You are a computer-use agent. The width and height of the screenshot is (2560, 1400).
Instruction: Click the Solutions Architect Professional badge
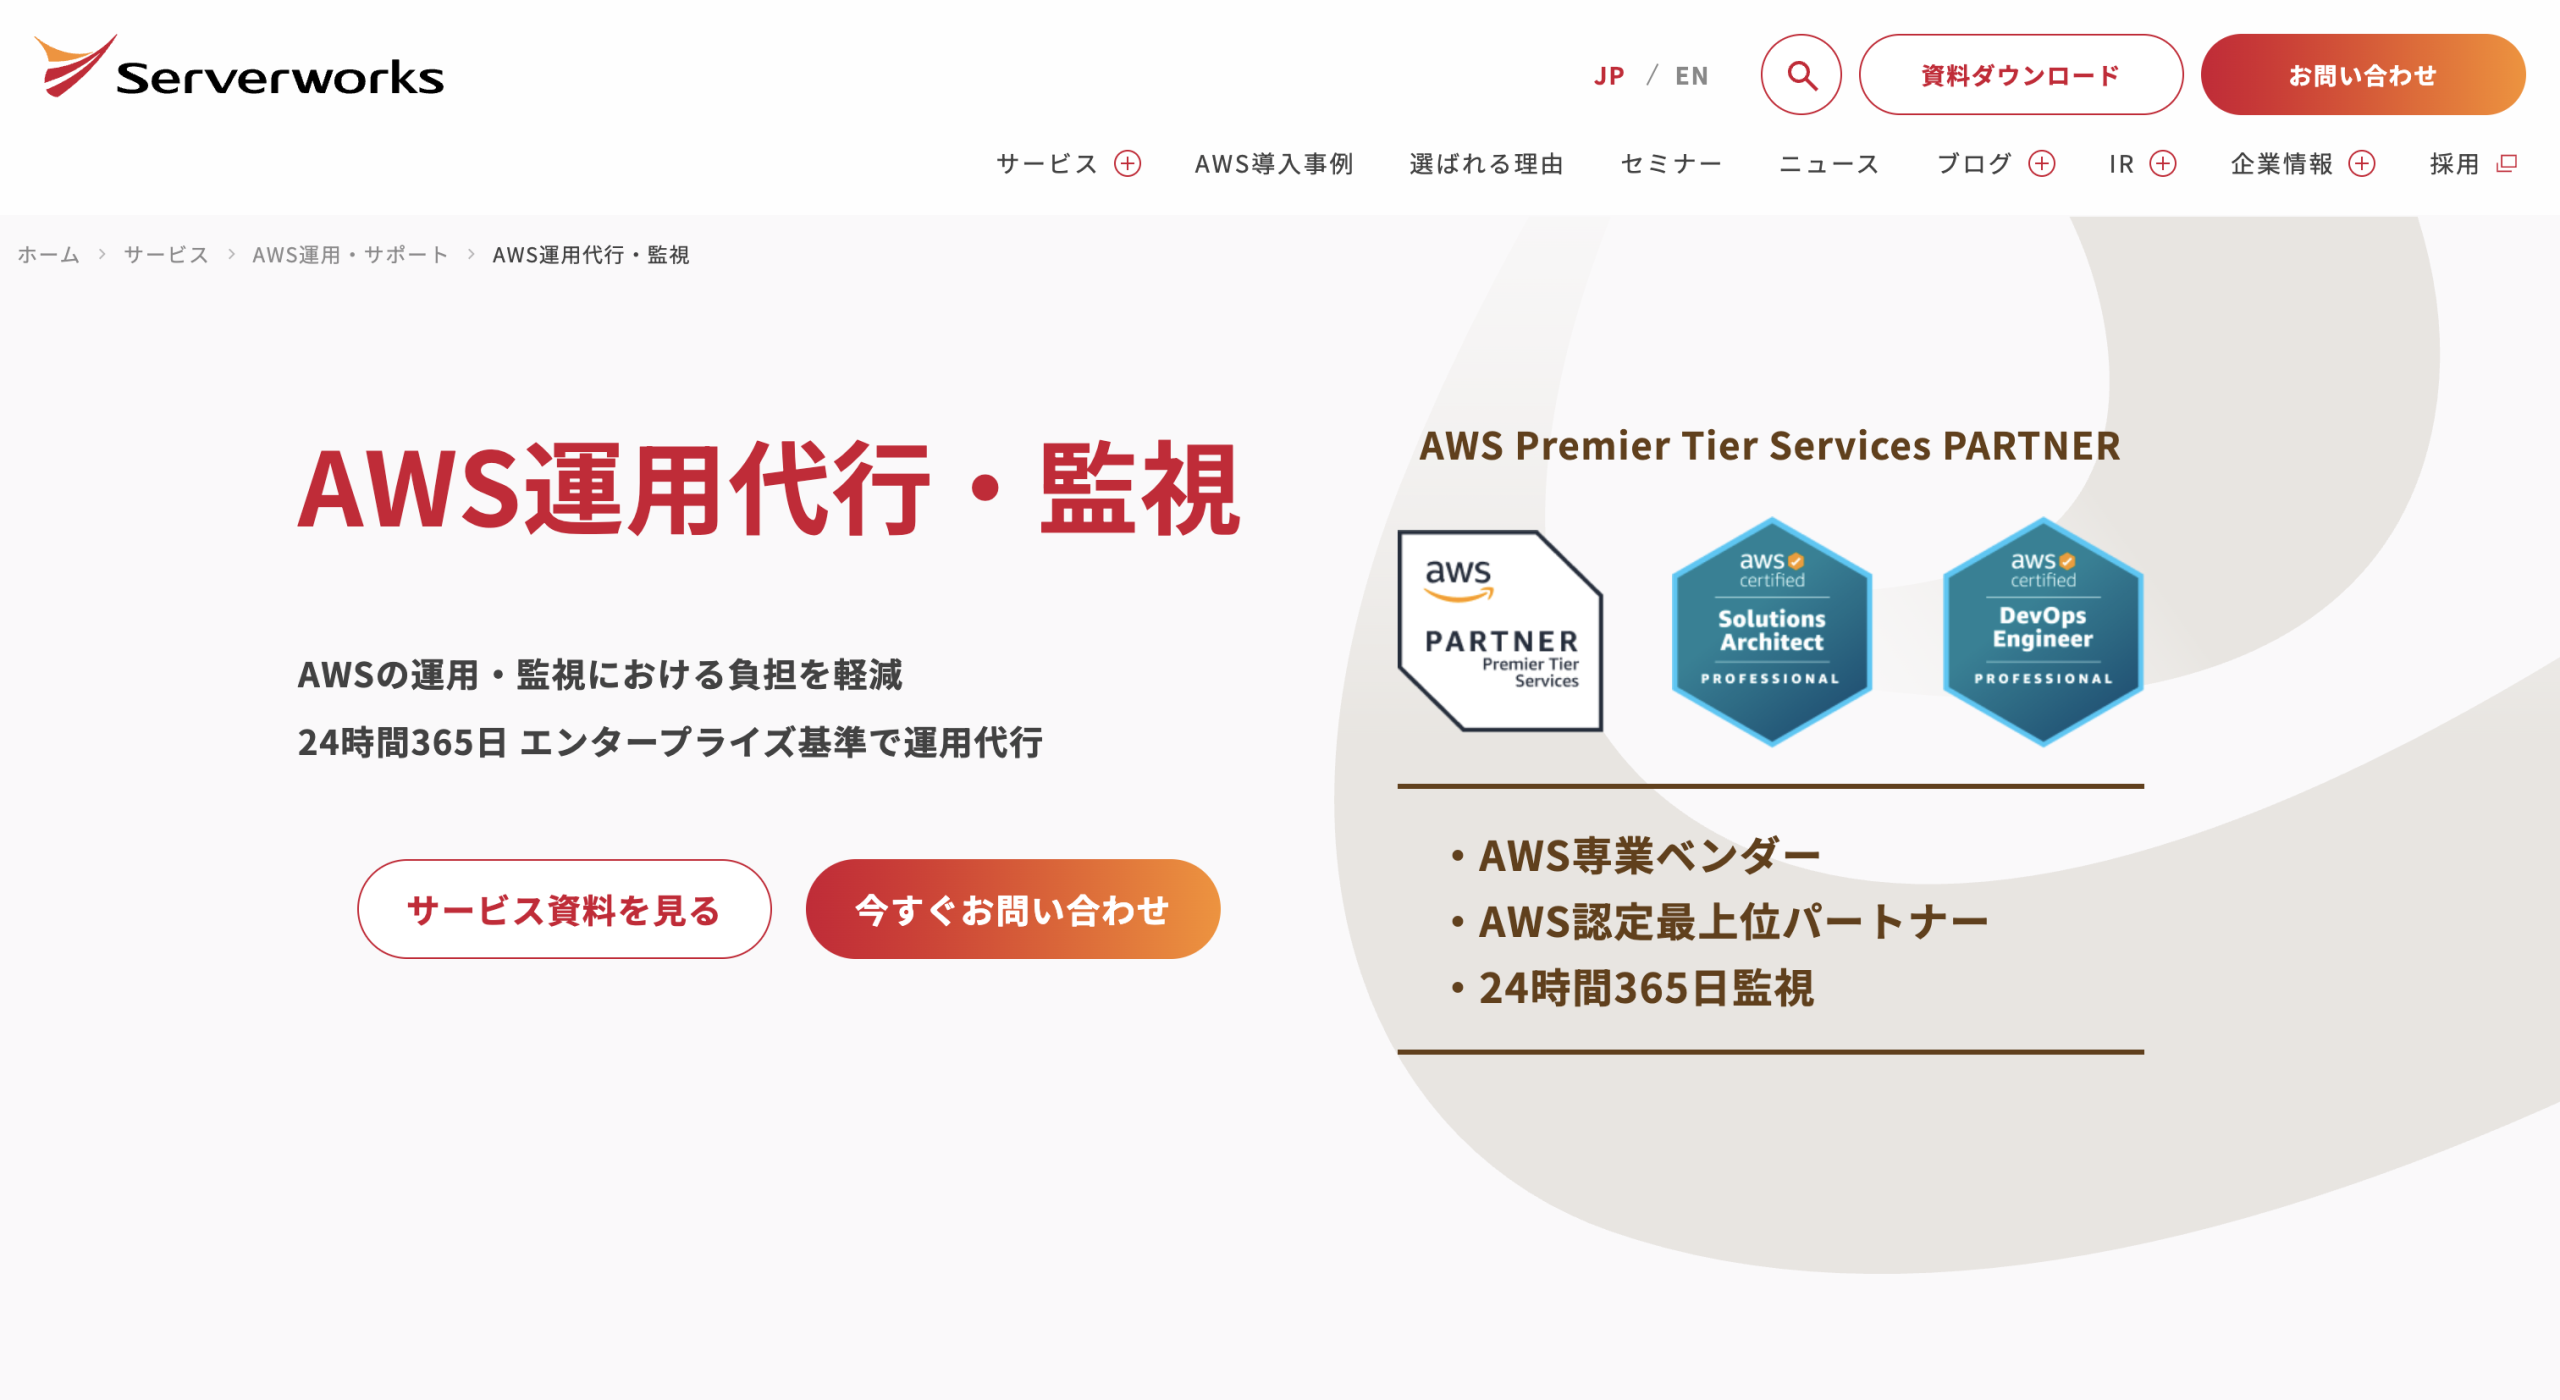click(1771, 632)
